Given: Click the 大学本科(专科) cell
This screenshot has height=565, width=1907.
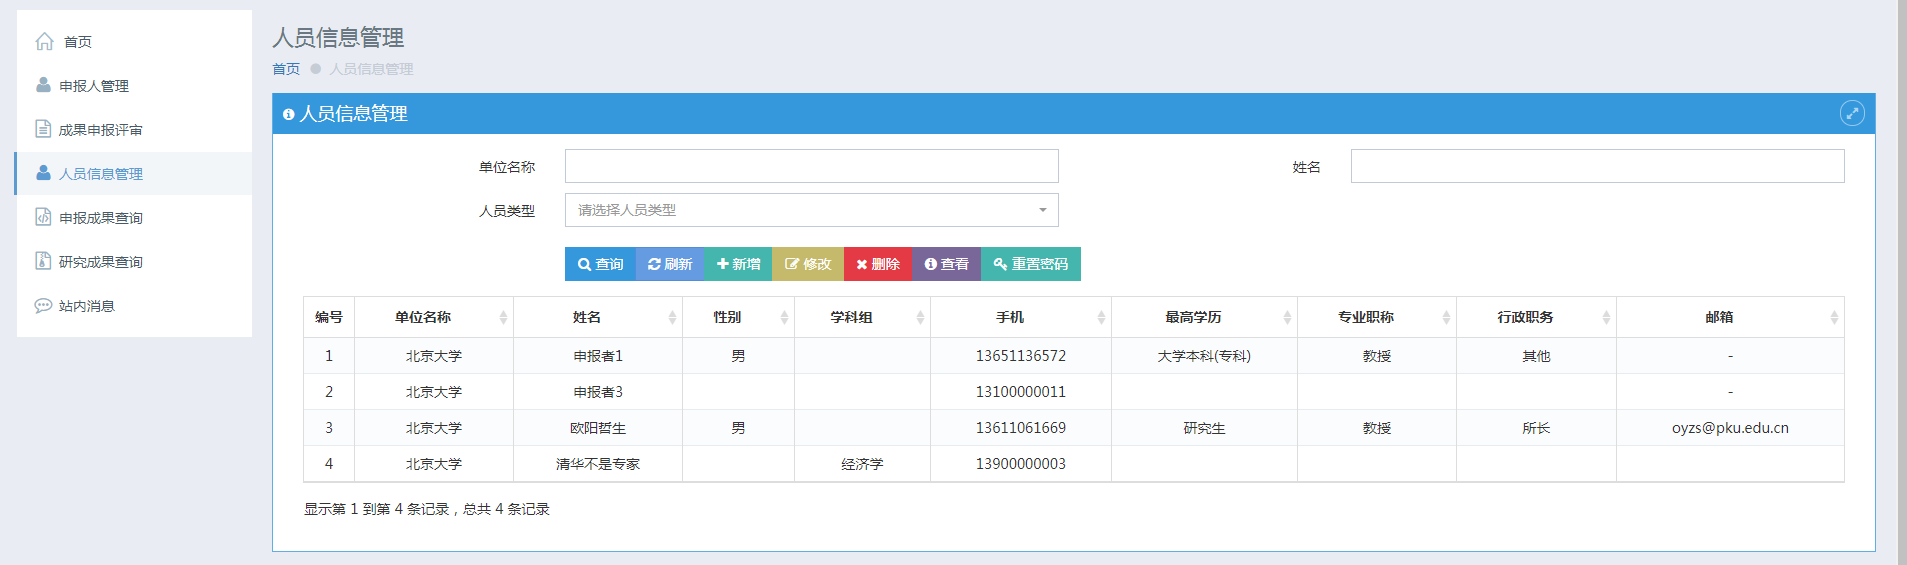Looking at the screenshot, I should [1204, 356].
